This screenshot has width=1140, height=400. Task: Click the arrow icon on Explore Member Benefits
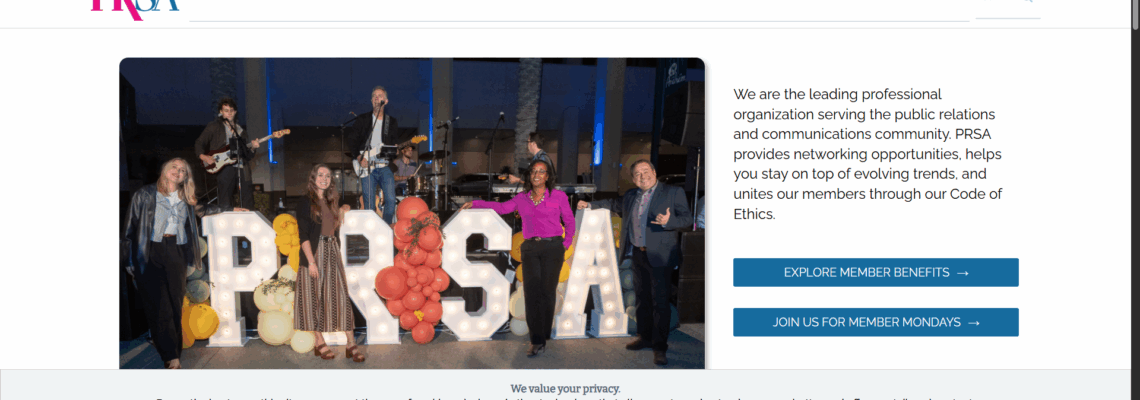[963, 273]
